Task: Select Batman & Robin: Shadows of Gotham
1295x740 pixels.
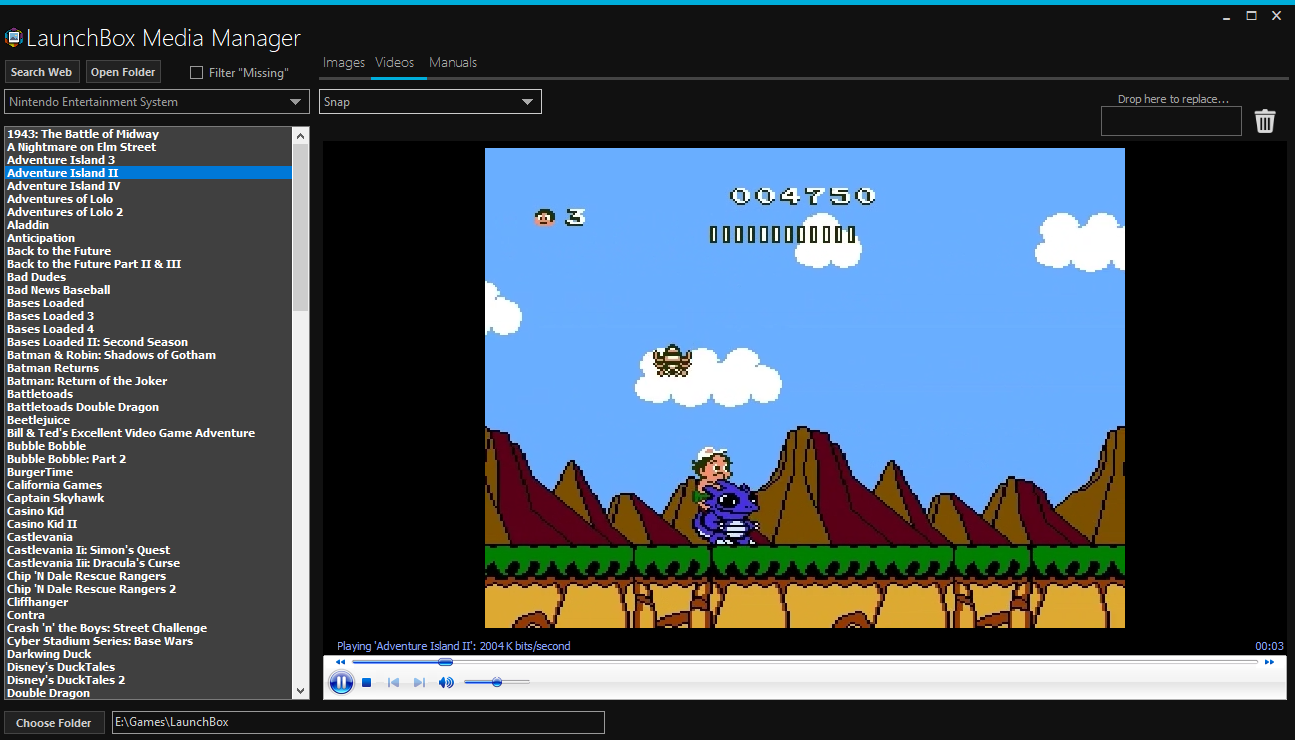Action: tap(111, 355)
